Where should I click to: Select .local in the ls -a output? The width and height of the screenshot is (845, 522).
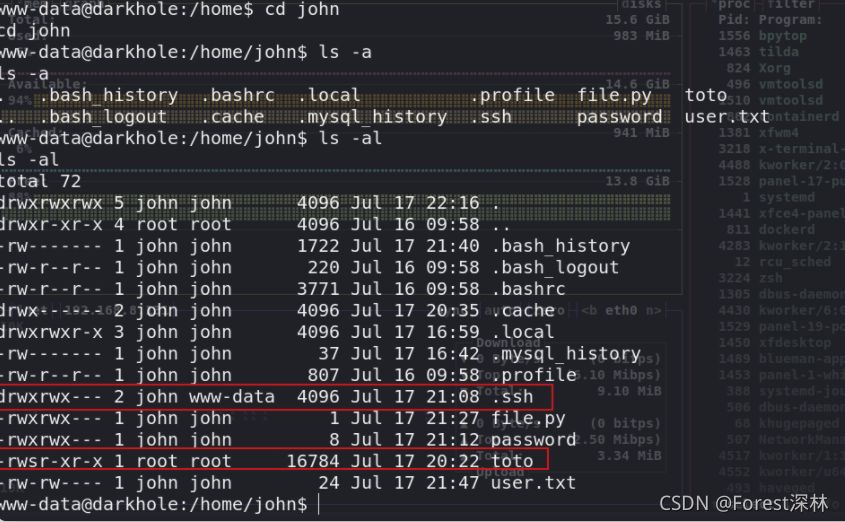coord(329,95)
